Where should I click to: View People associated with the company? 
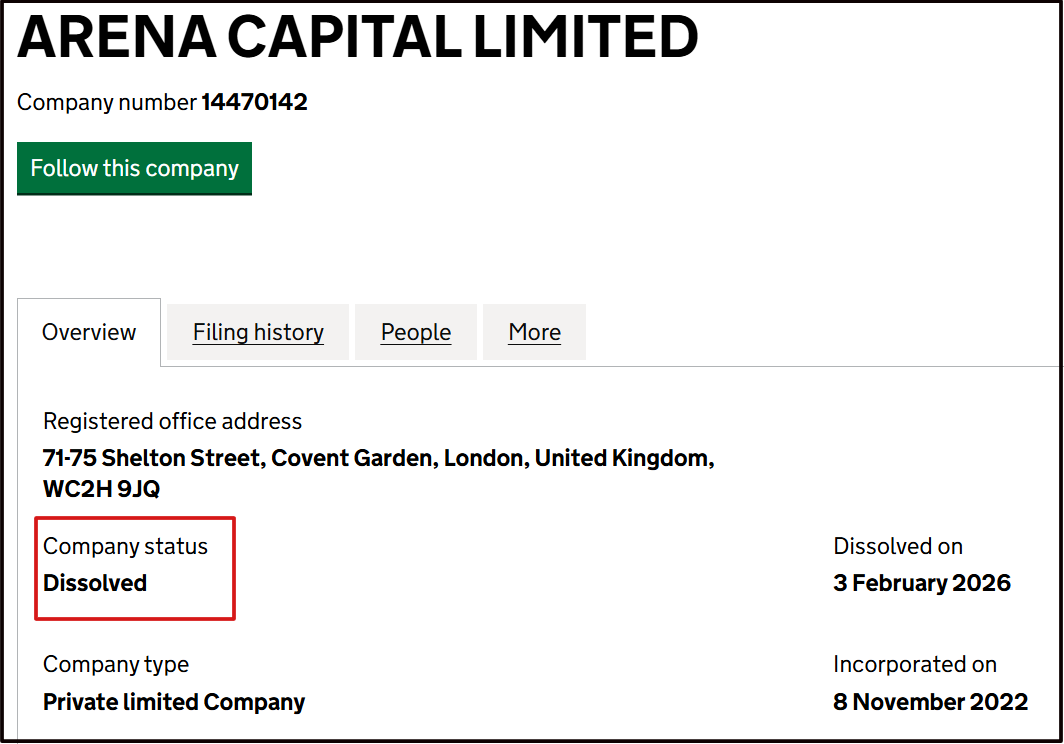pyautogui.click(x=415, y=331)
